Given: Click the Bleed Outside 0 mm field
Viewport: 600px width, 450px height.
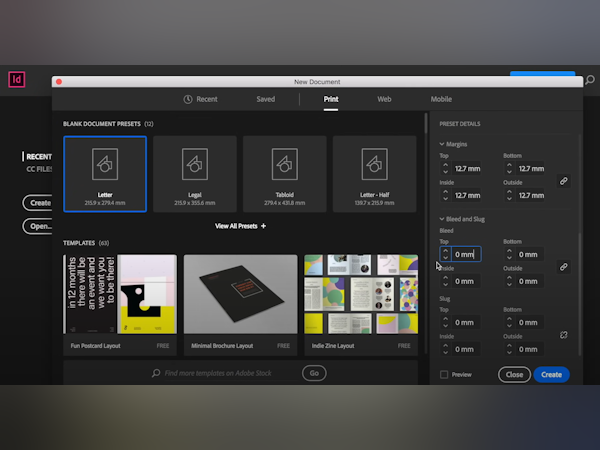Looking at the screenshot, I should tap(530, 281).
